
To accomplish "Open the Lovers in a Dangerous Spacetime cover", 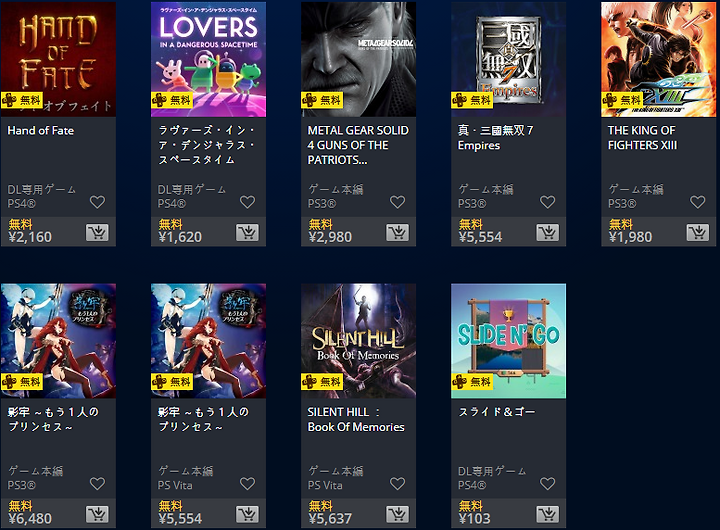I will point(208,59).
